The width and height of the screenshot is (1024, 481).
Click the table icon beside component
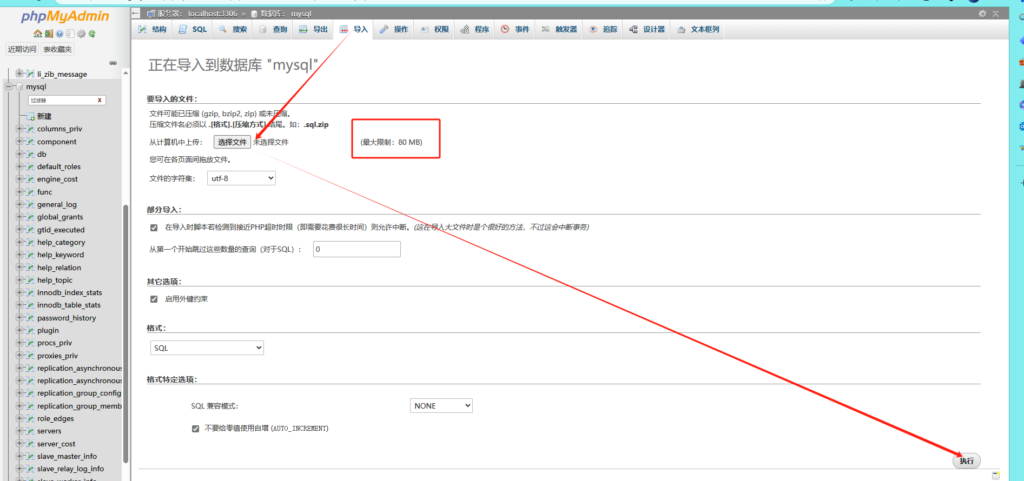coord(30,142)
